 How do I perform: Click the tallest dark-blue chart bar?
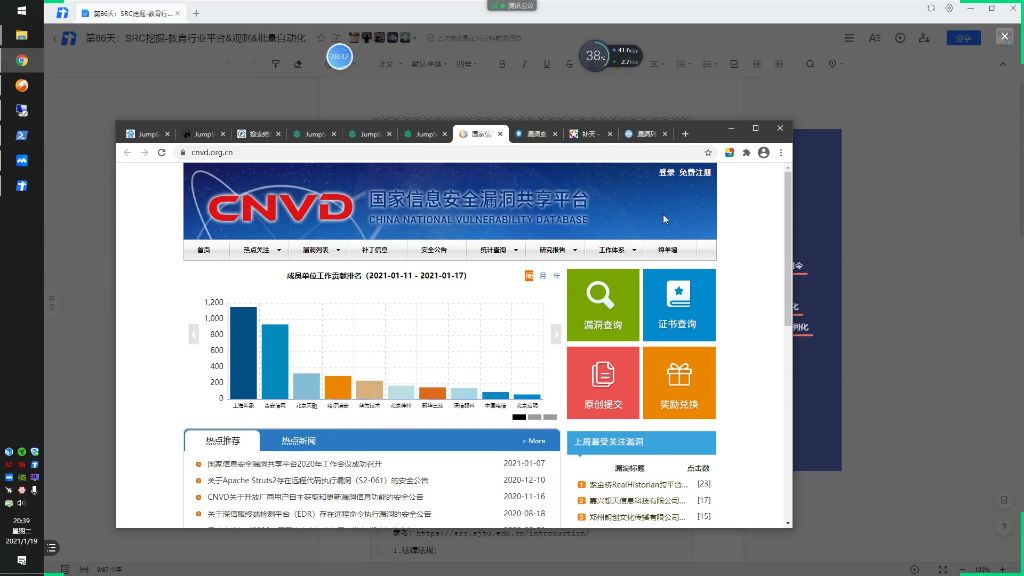(x=244, y=353)
